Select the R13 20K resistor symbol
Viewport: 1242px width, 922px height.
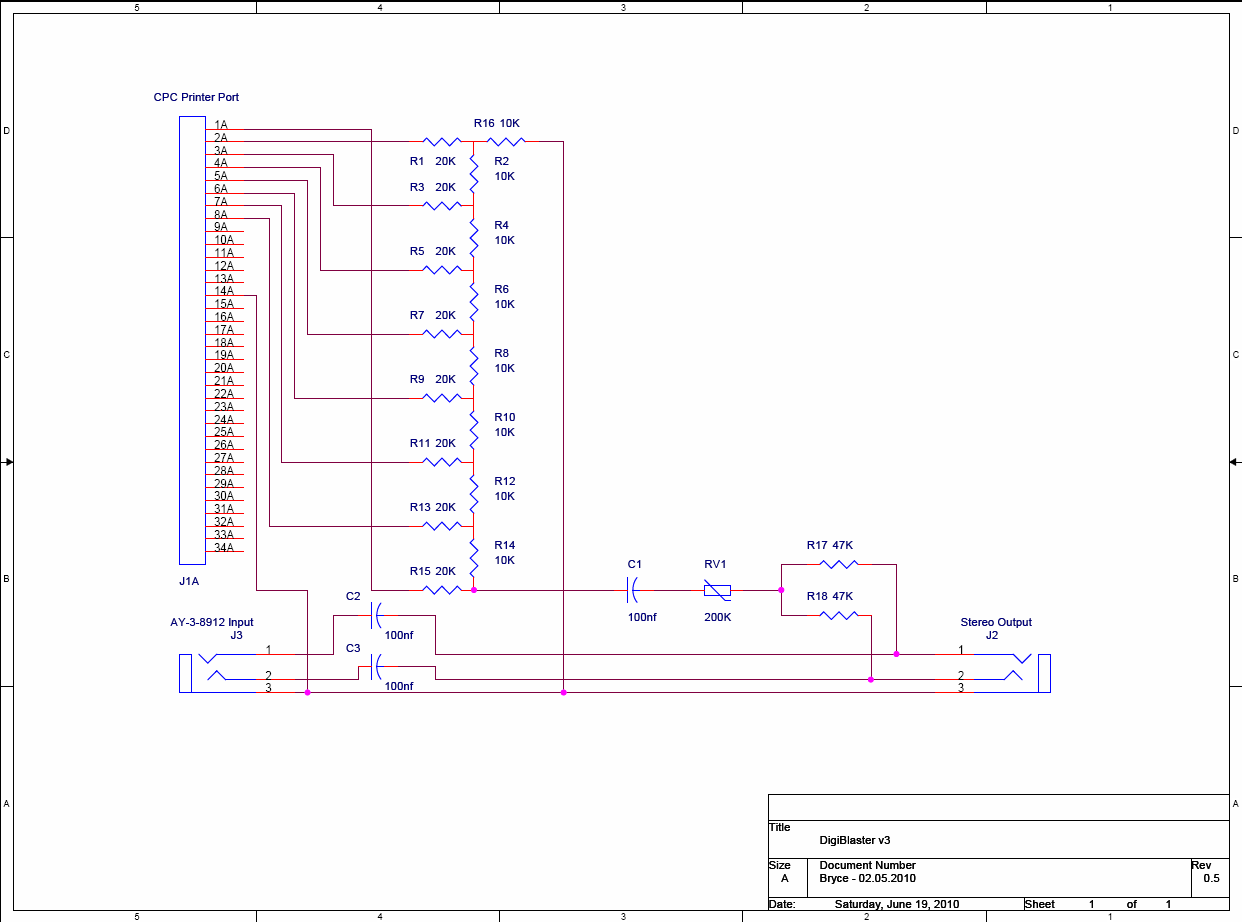(x=441, y=526)
